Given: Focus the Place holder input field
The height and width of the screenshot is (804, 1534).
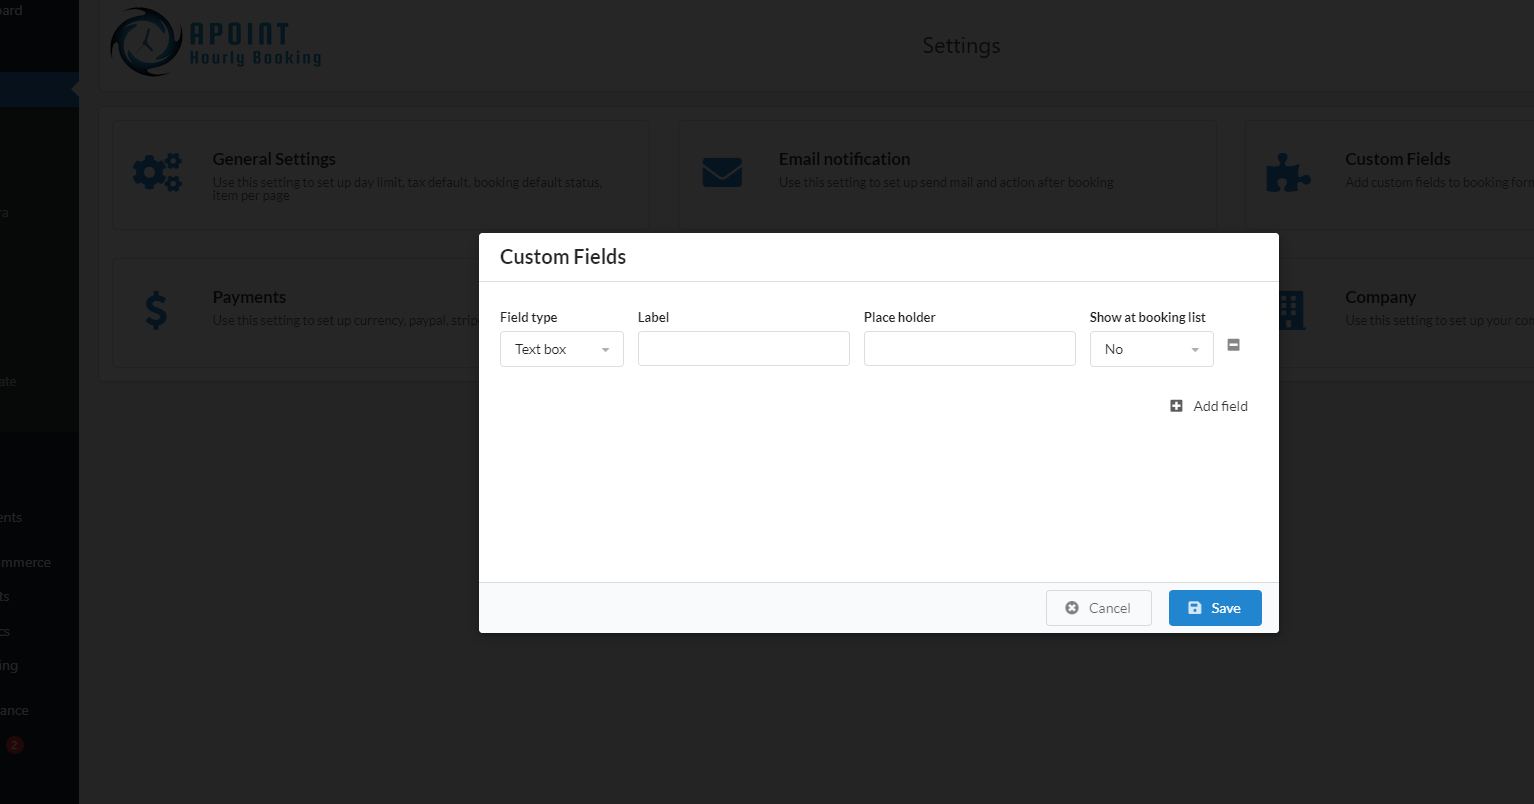Looking at the screenshot, I should pos(970,349).
